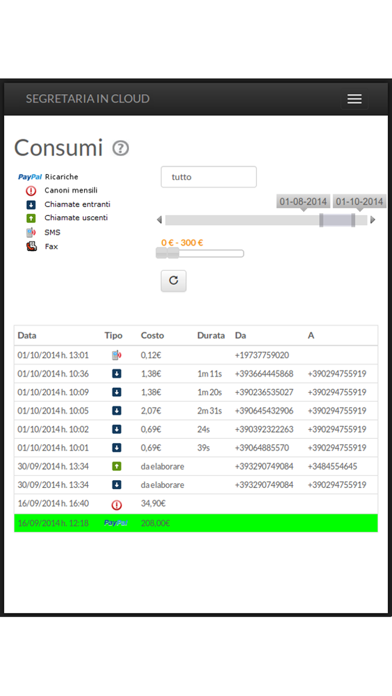The image size is (392, 696).
Task: Click the refresh button below the sliders
Action: [174, 281]
